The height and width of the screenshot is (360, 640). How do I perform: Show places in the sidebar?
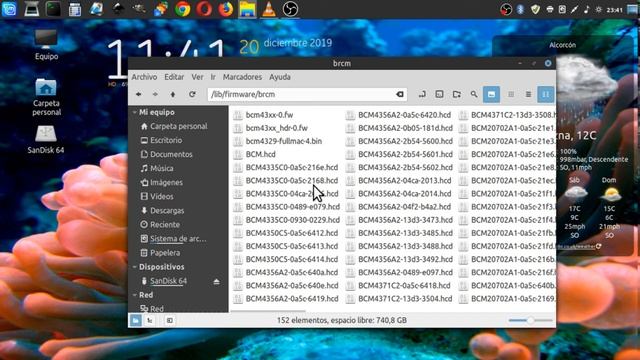[136, 320]
